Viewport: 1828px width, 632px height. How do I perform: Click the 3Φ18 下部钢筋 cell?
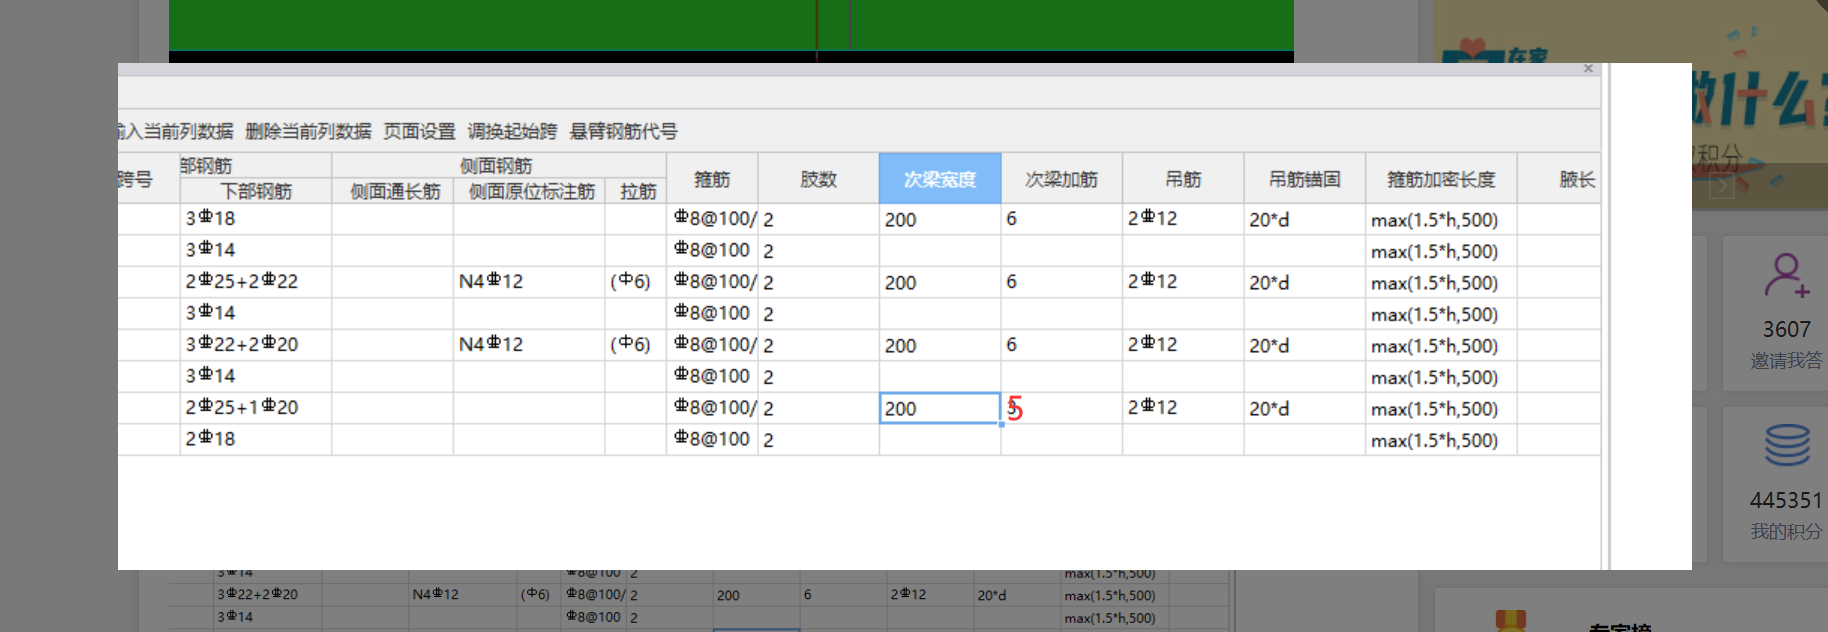pos(256,219)
